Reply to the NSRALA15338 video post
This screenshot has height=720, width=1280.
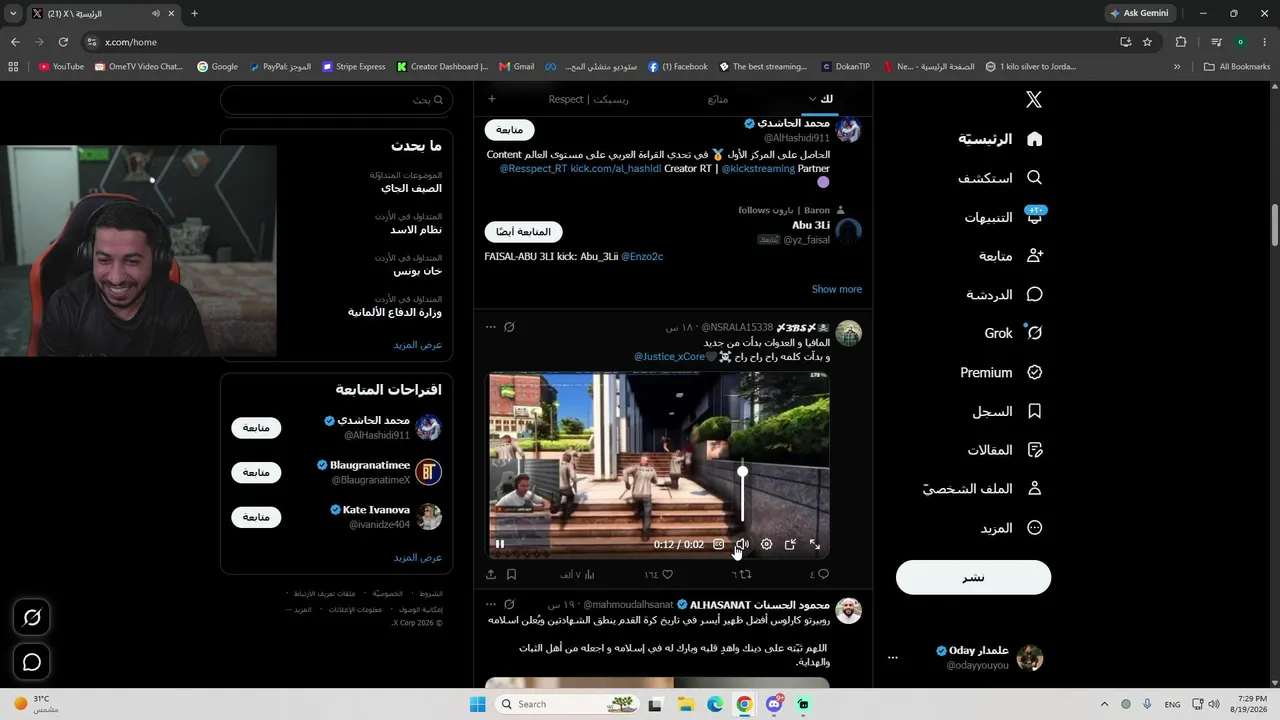tap(819, 574)
